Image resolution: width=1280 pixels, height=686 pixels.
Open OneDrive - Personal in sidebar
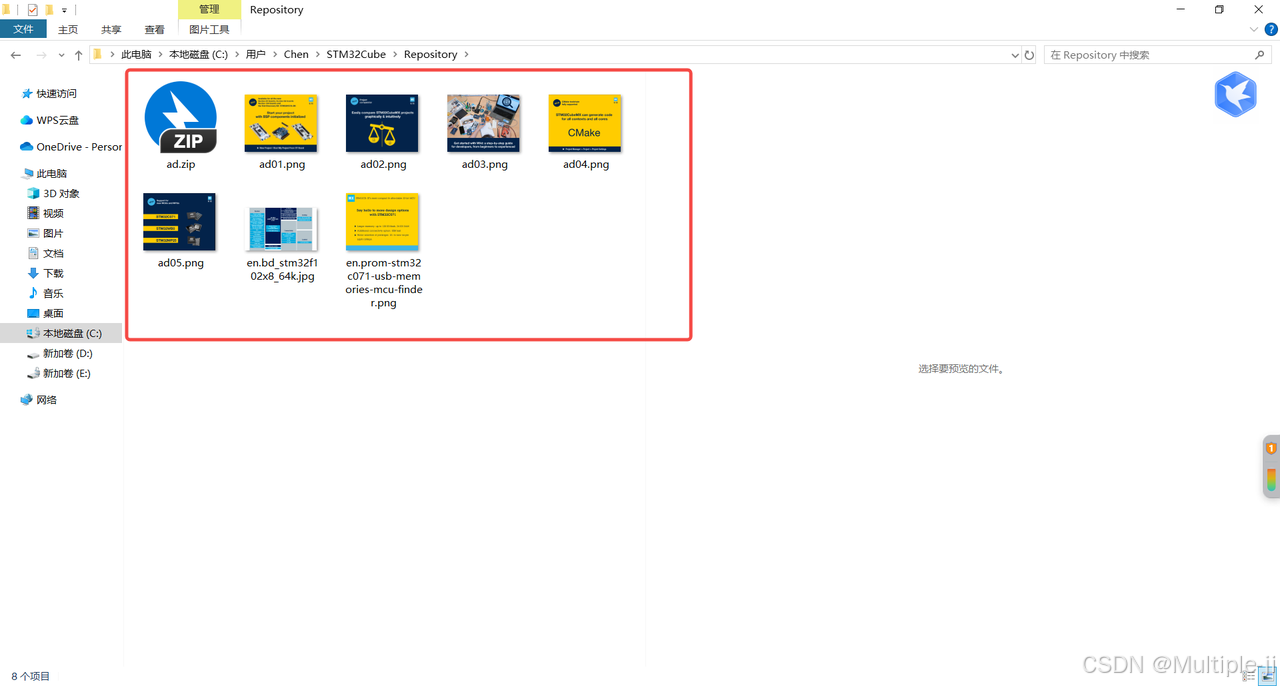(x=70, y=147)
